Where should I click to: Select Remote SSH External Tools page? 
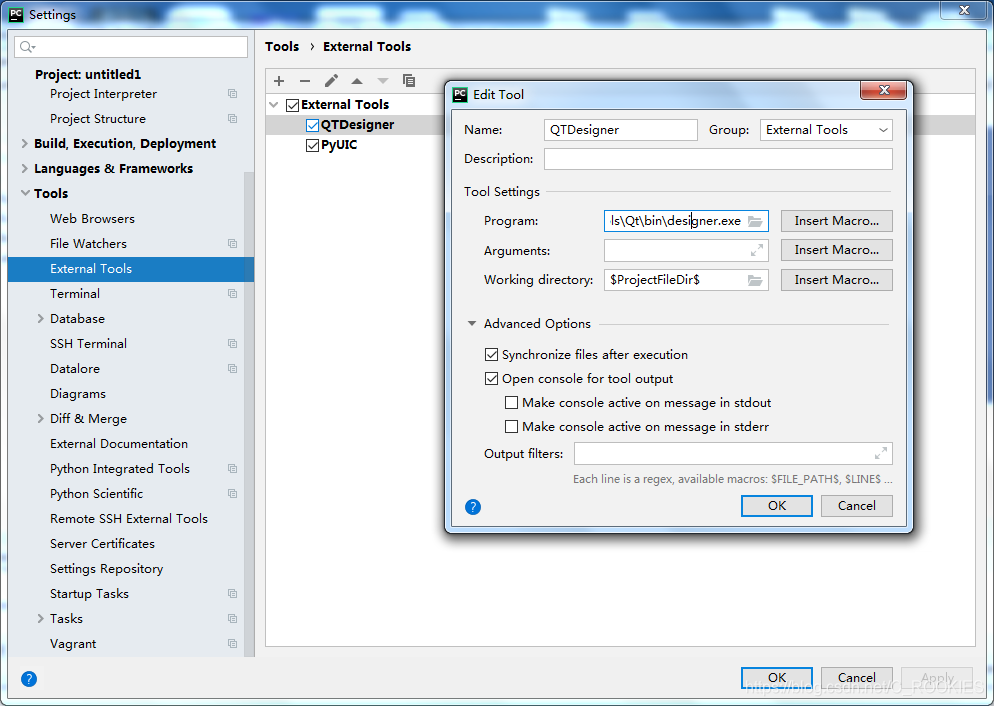(131, 519)
